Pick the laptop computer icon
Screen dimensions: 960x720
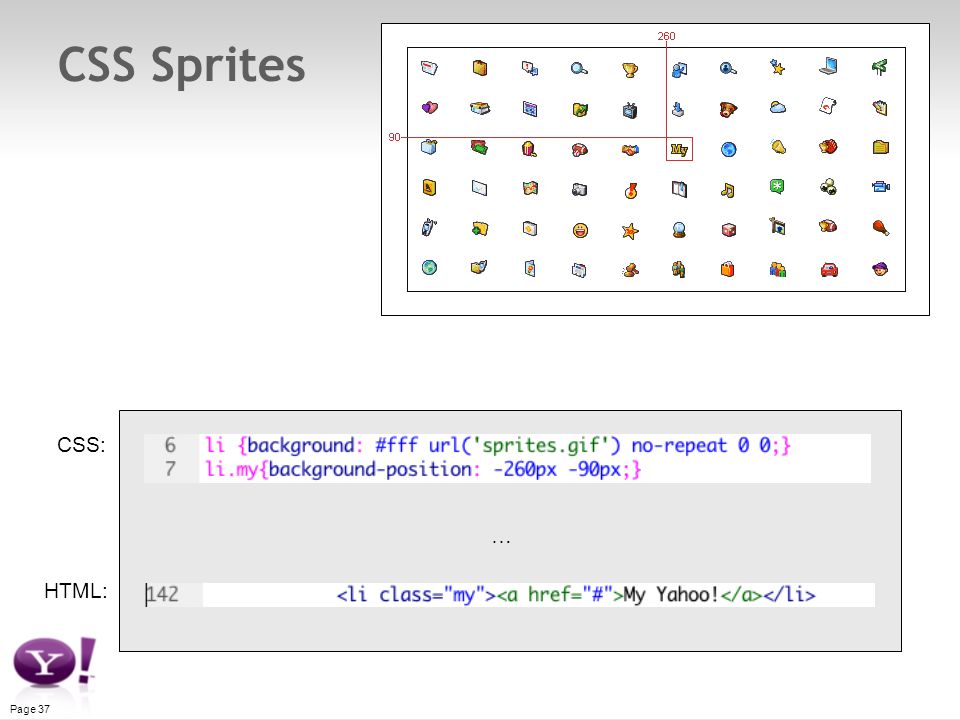[x=828, y=66]
